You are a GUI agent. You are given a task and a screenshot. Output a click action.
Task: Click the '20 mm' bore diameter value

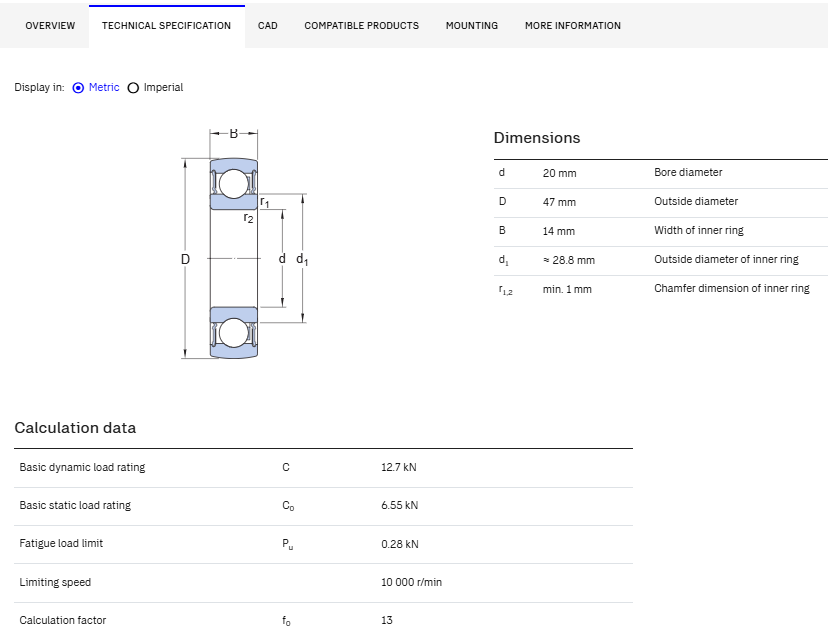(x=560, y=173)
